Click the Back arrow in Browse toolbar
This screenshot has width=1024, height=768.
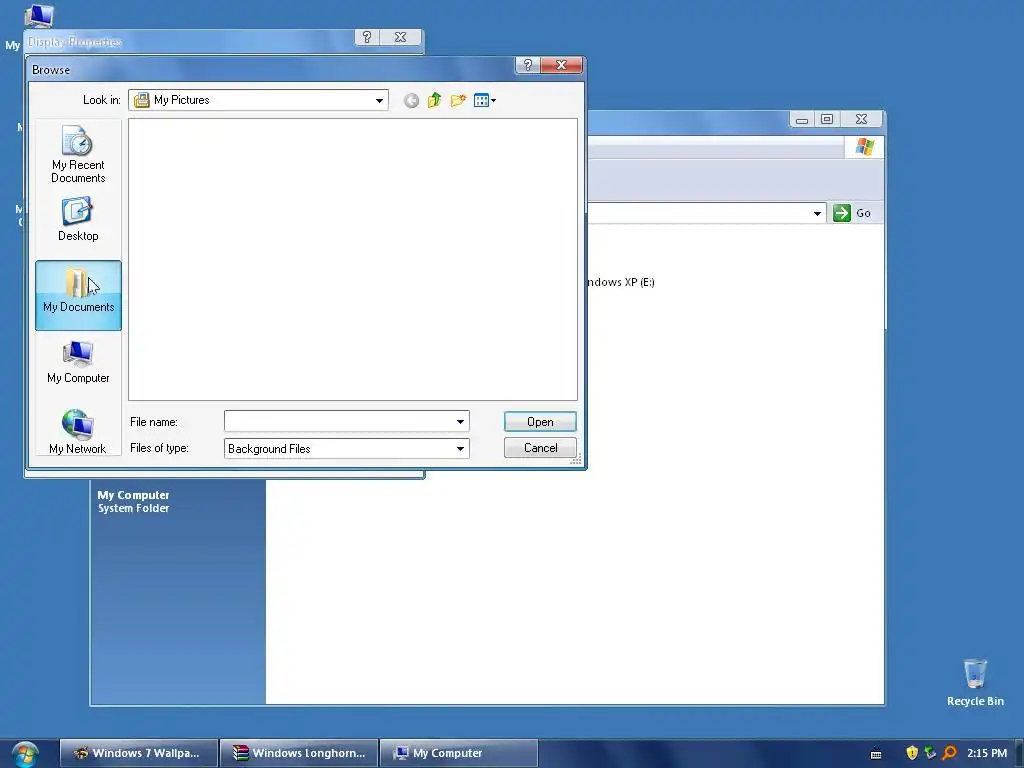(411, 101)
